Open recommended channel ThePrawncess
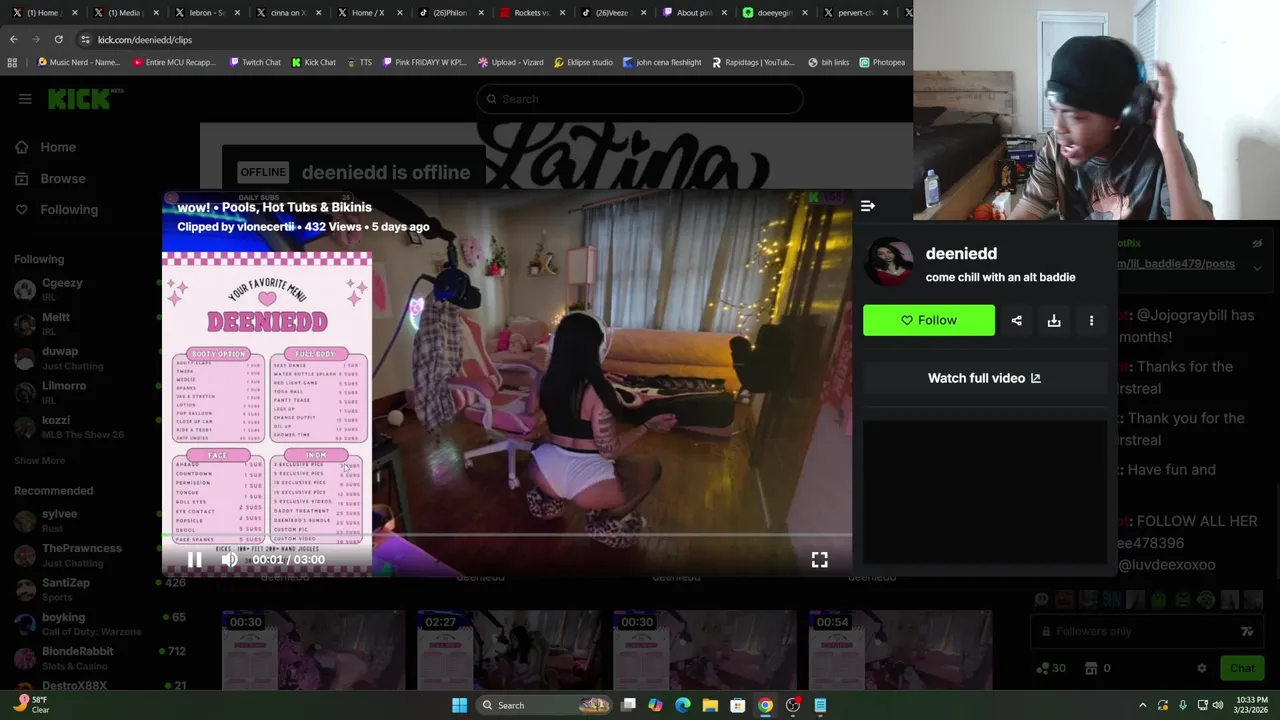1280x720 pixels. pyautogui.click(x=80, y=555)
